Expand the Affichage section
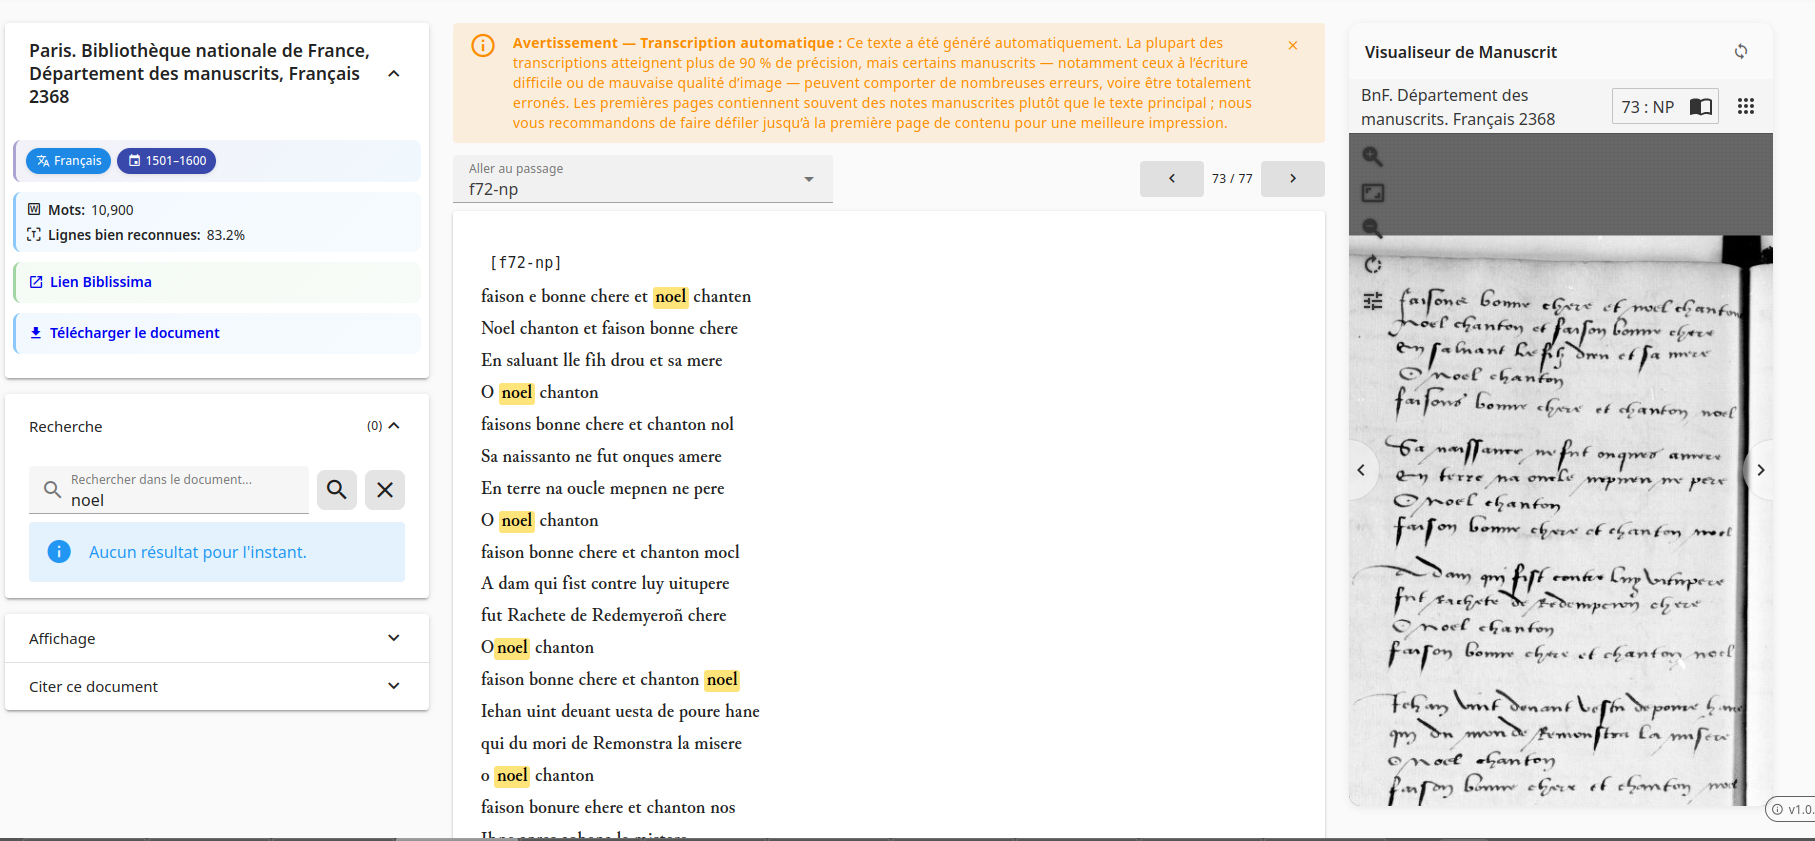 click(x=394, y=638)
